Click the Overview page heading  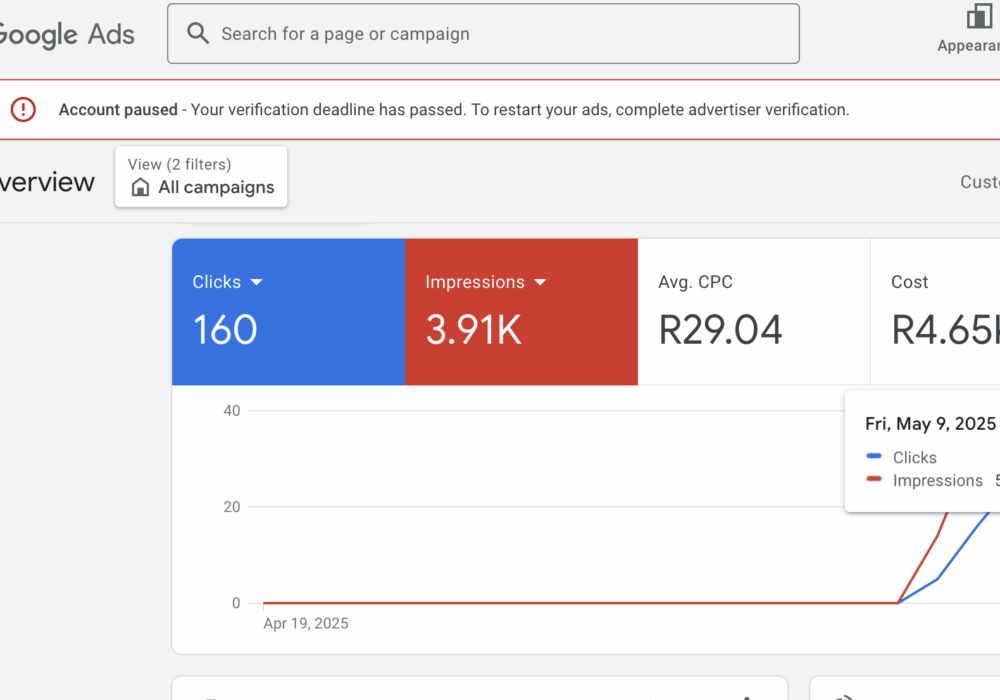pyautogui.click(x=47, y=182)
